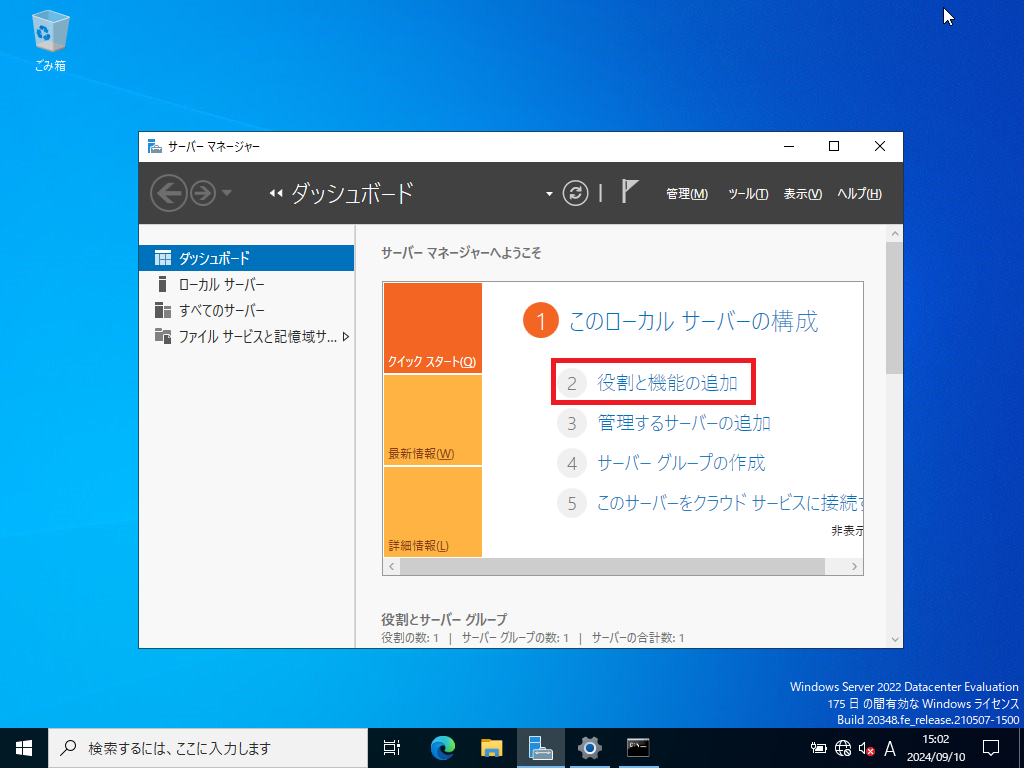This screenshot has width=1024, height=768.
Task: Click the number 3 circle beside 管理するサーバーの追加
Action: (x=571, y=423)
